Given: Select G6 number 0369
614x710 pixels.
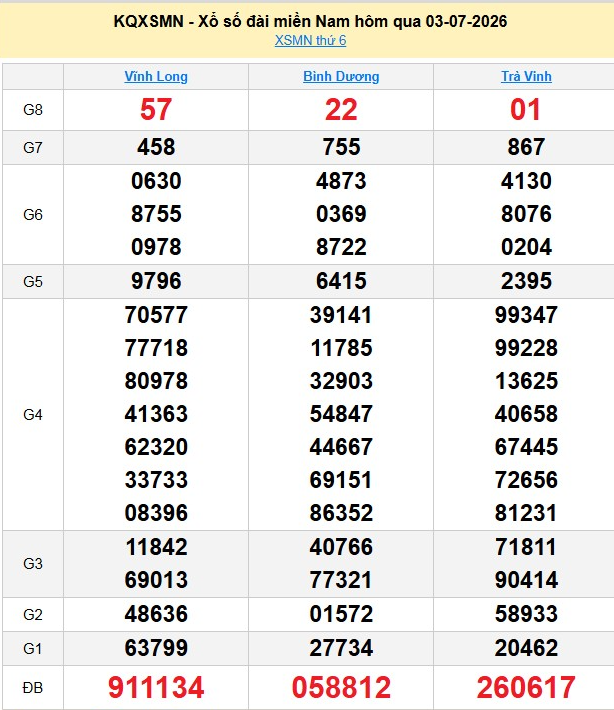Looking at the screenshot, I should [341, 214].
